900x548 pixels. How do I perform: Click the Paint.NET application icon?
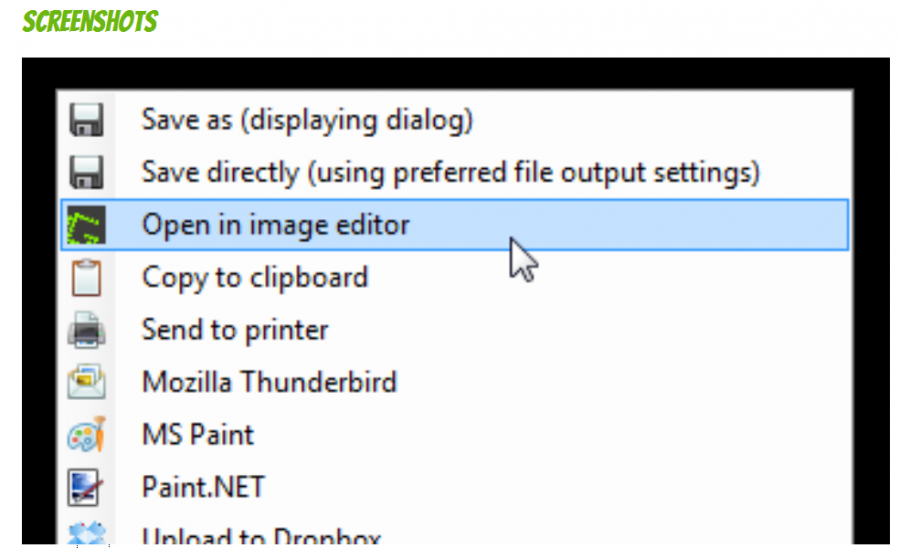(x=85, y=487)
